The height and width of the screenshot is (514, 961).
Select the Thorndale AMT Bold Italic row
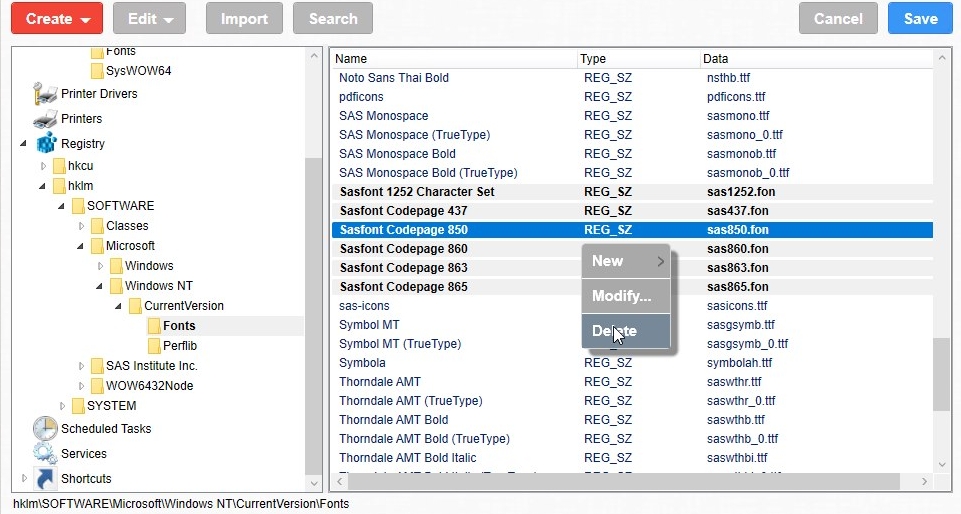click(x=632, y=458)
